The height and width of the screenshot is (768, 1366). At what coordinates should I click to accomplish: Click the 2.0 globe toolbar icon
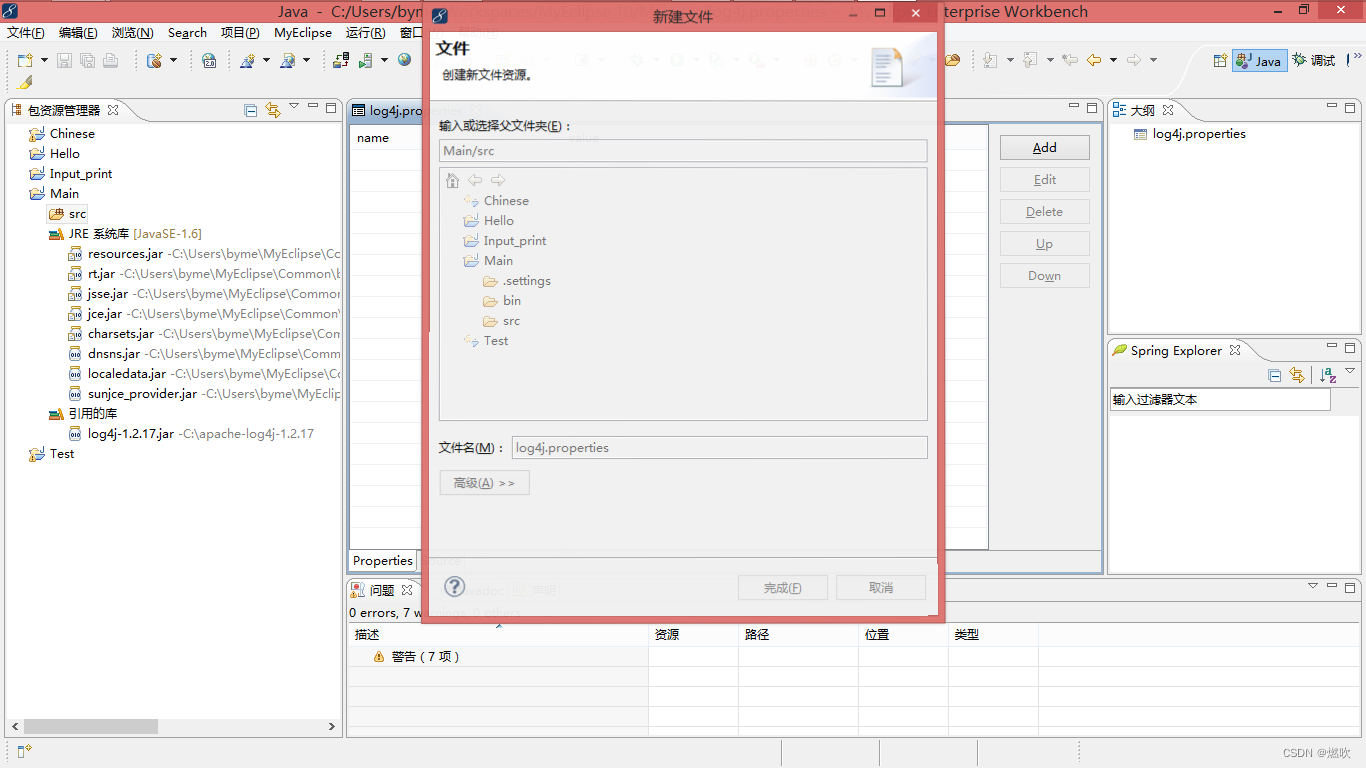(209, 61)
